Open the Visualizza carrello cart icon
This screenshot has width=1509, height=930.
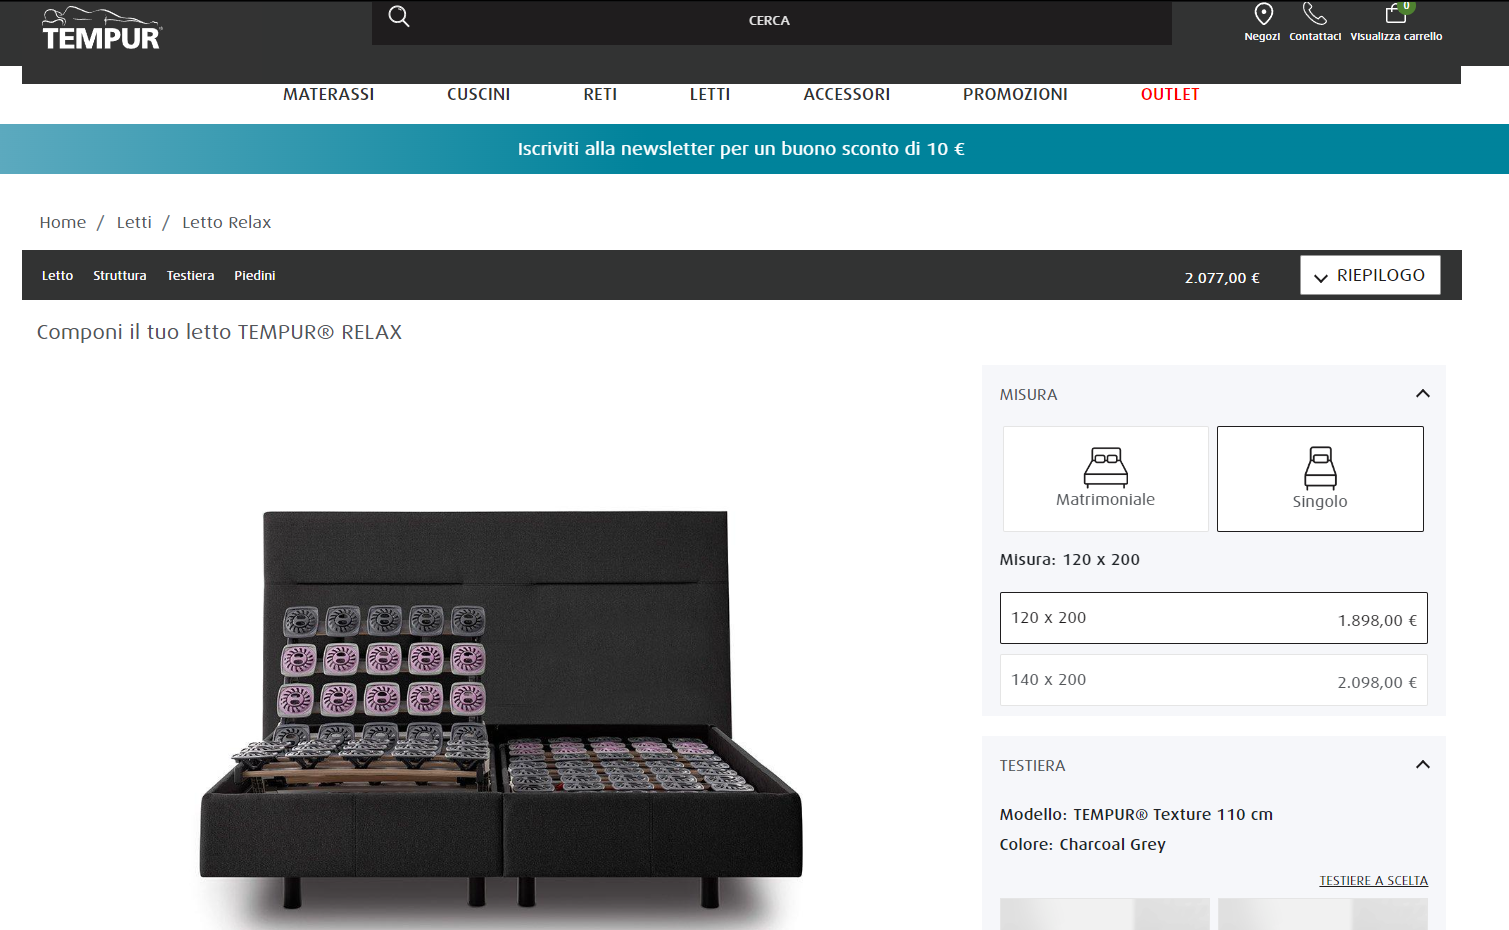[x=1396, y=14]
